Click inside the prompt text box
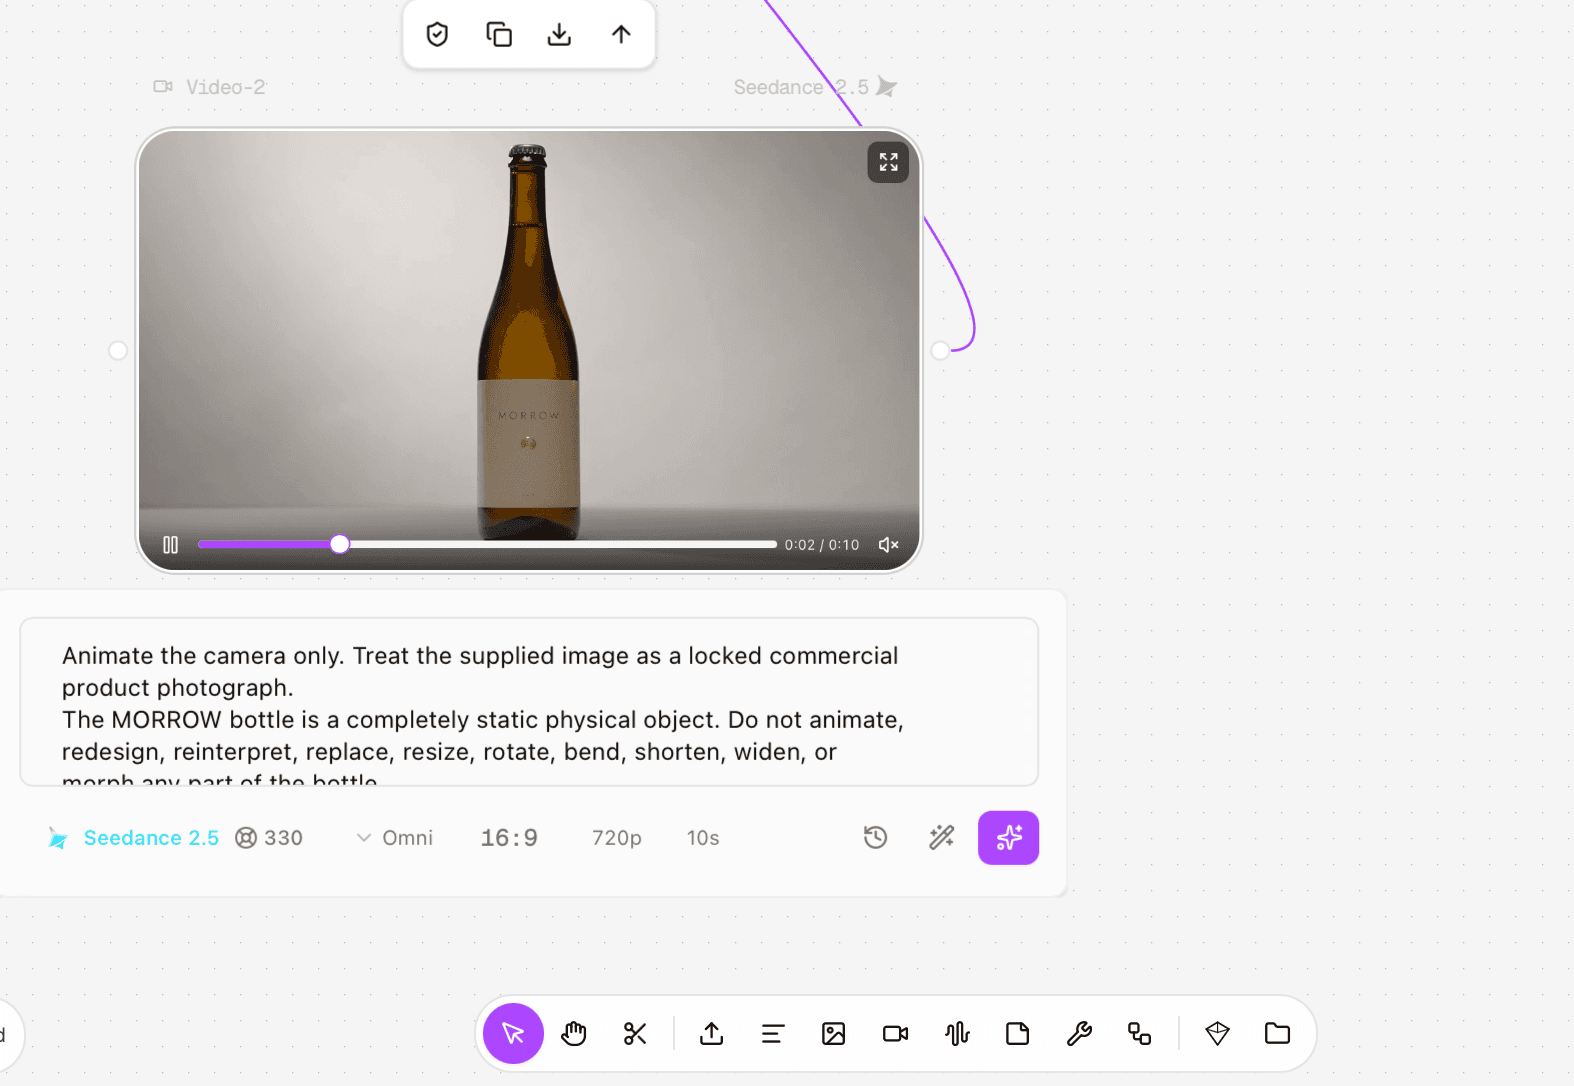 529,702
